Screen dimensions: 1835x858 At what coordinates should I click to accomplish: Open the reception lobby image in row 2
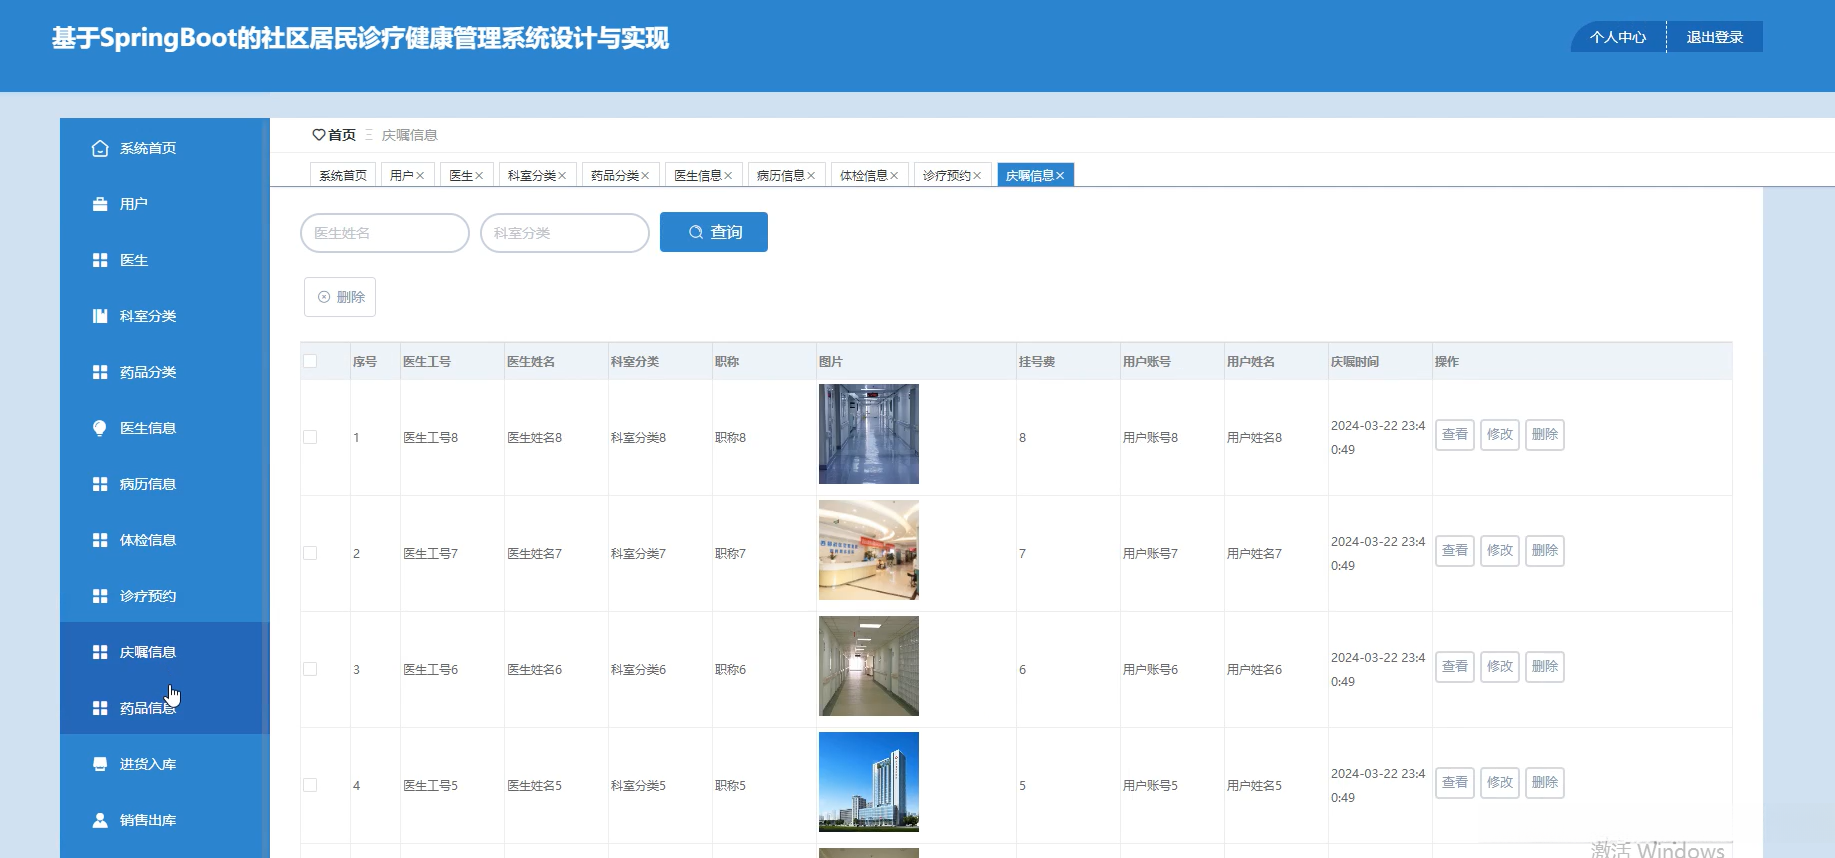pos(869,550)
